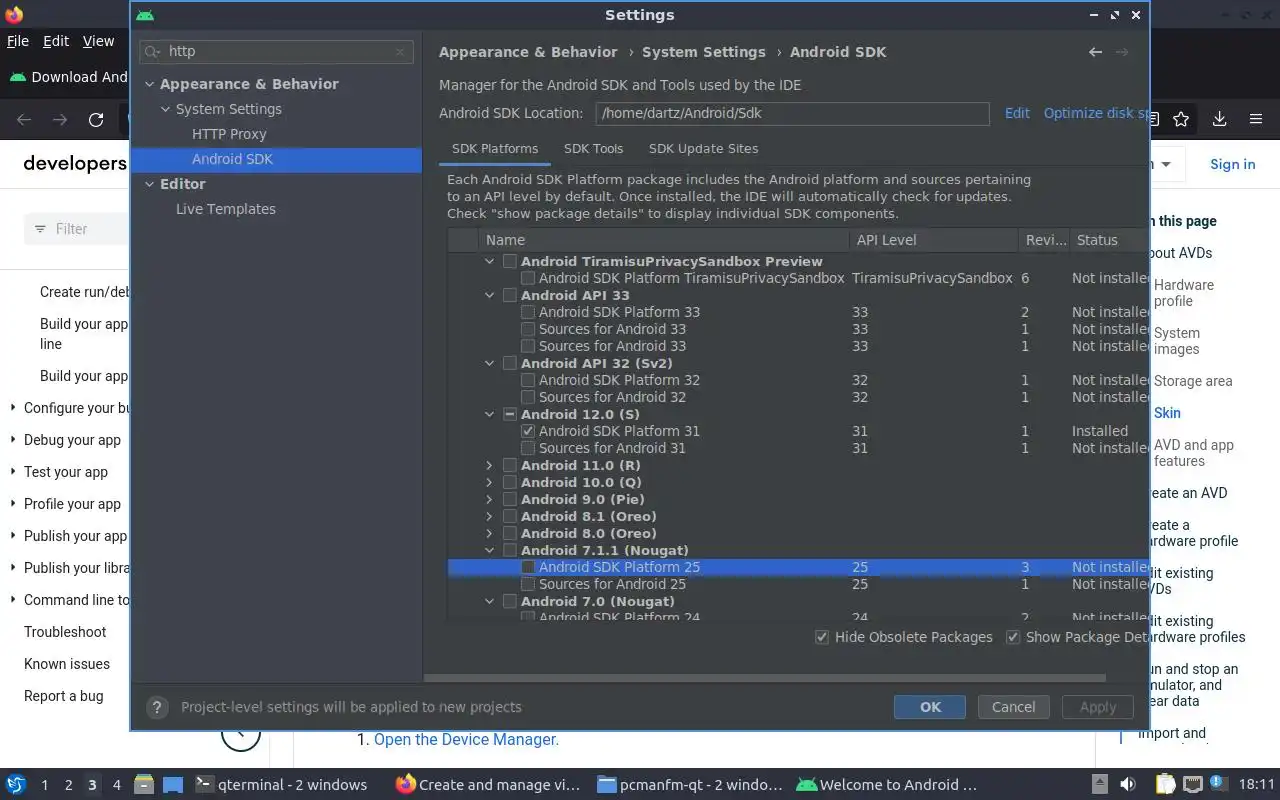Open the Edit menu
Image resolution: width=1280 pixels, height=800 pixels.
pyautogui.click(x=56, y=41)
